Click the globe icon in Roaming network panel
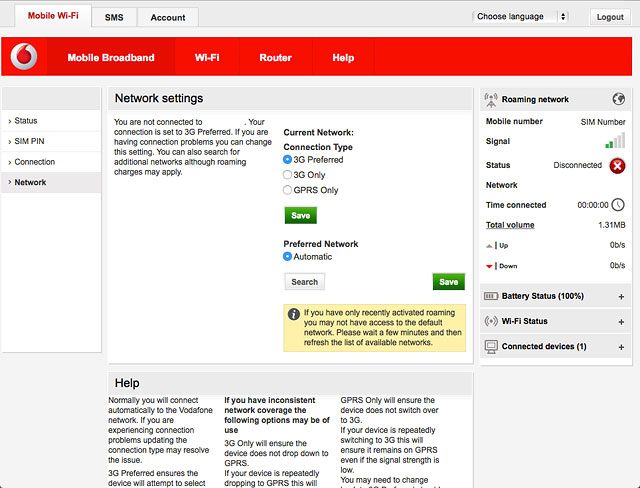 (x=619, y=99)
